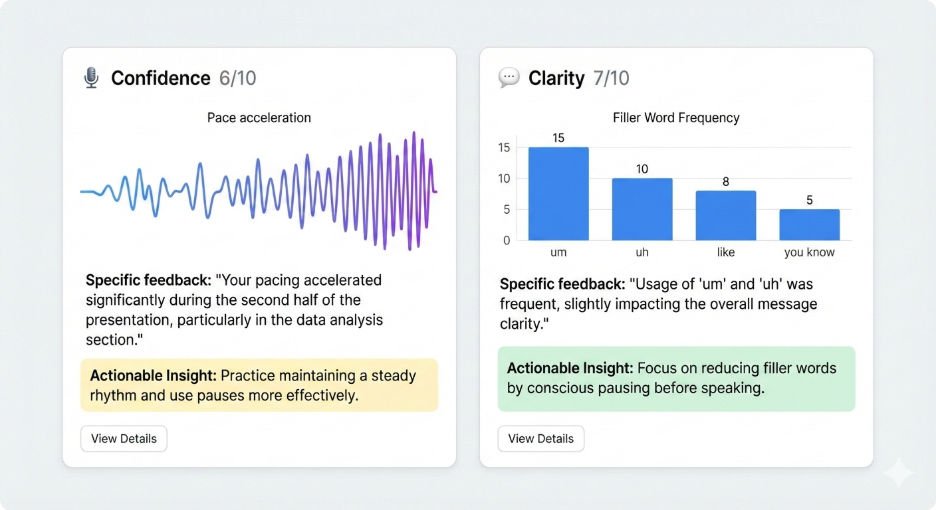Screen dimensions: 936x510
Task: Click the green Actionable Insight box
Action: pos(676,379)
